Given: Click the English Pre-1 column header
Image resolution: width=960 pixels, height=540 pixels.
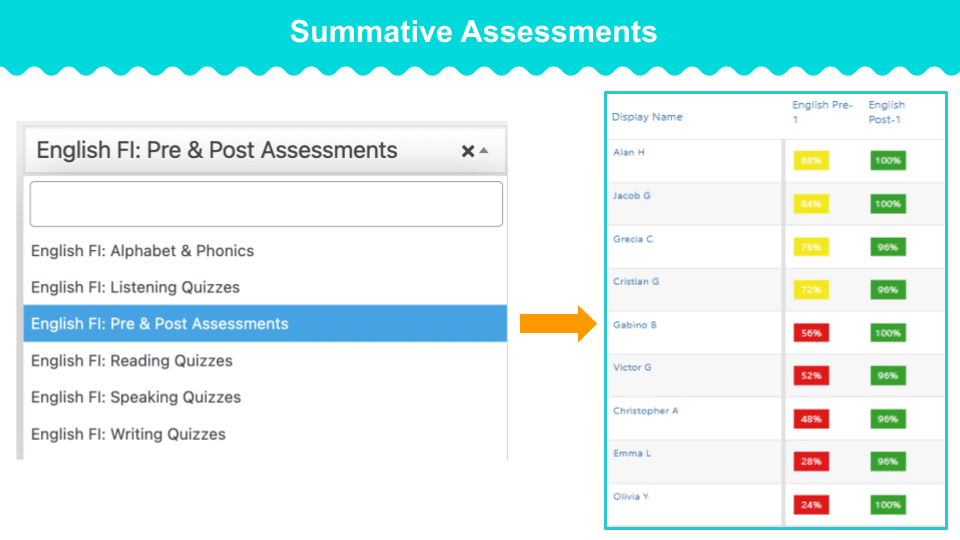Looking at the screenshot, I should click(x=822, y=112).
